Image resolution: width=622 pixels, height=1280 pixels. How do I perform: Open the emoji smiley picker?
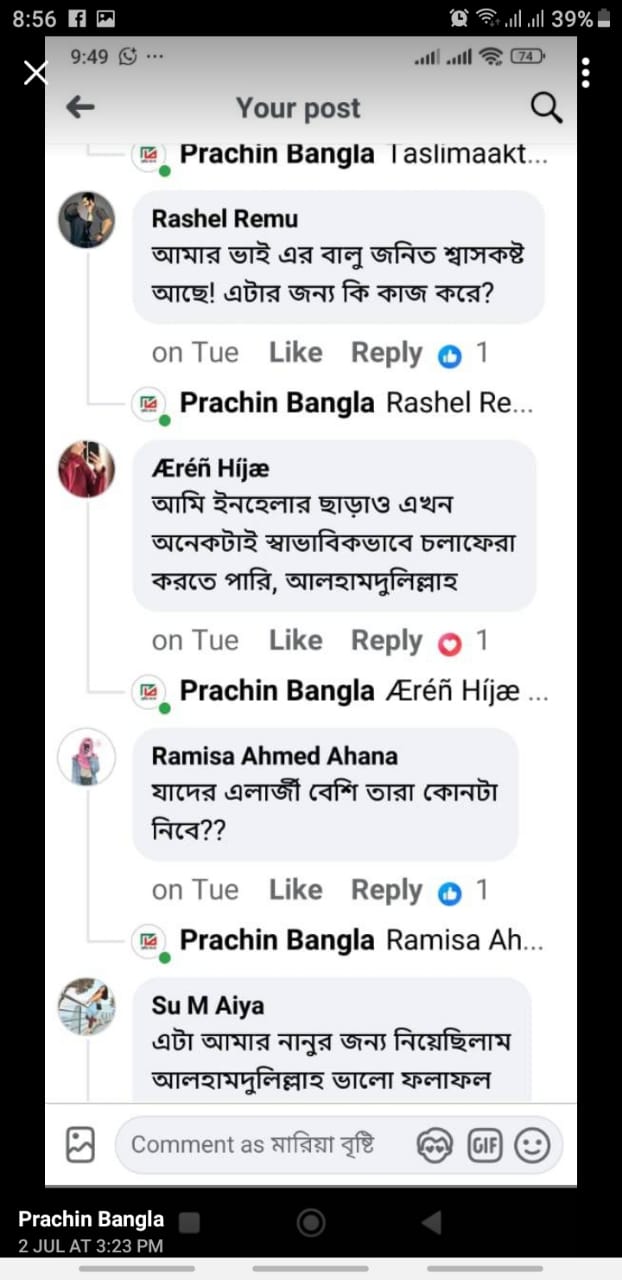point(533,1145)
